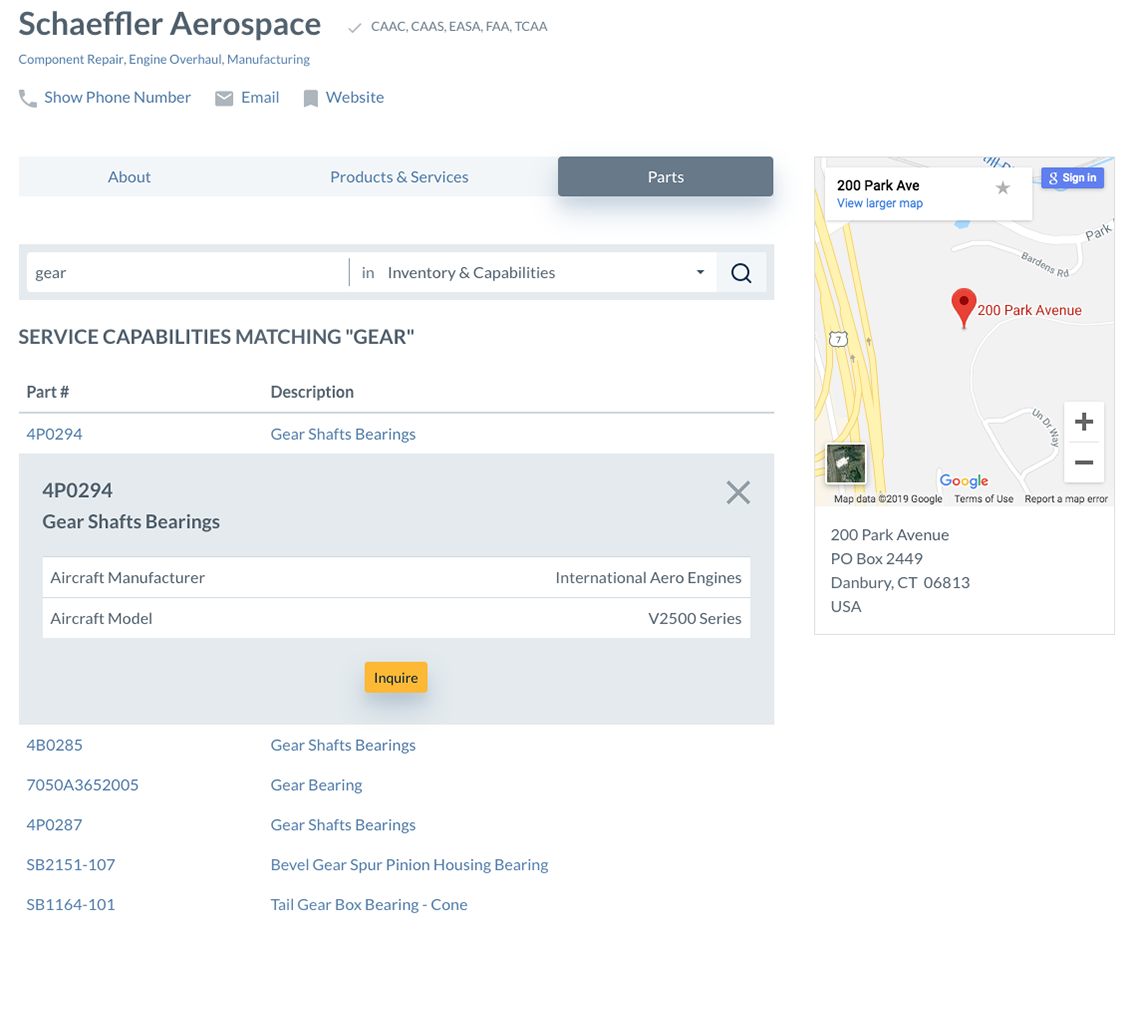
Task: Zoom in on the map
Action: click(1083, 423)
